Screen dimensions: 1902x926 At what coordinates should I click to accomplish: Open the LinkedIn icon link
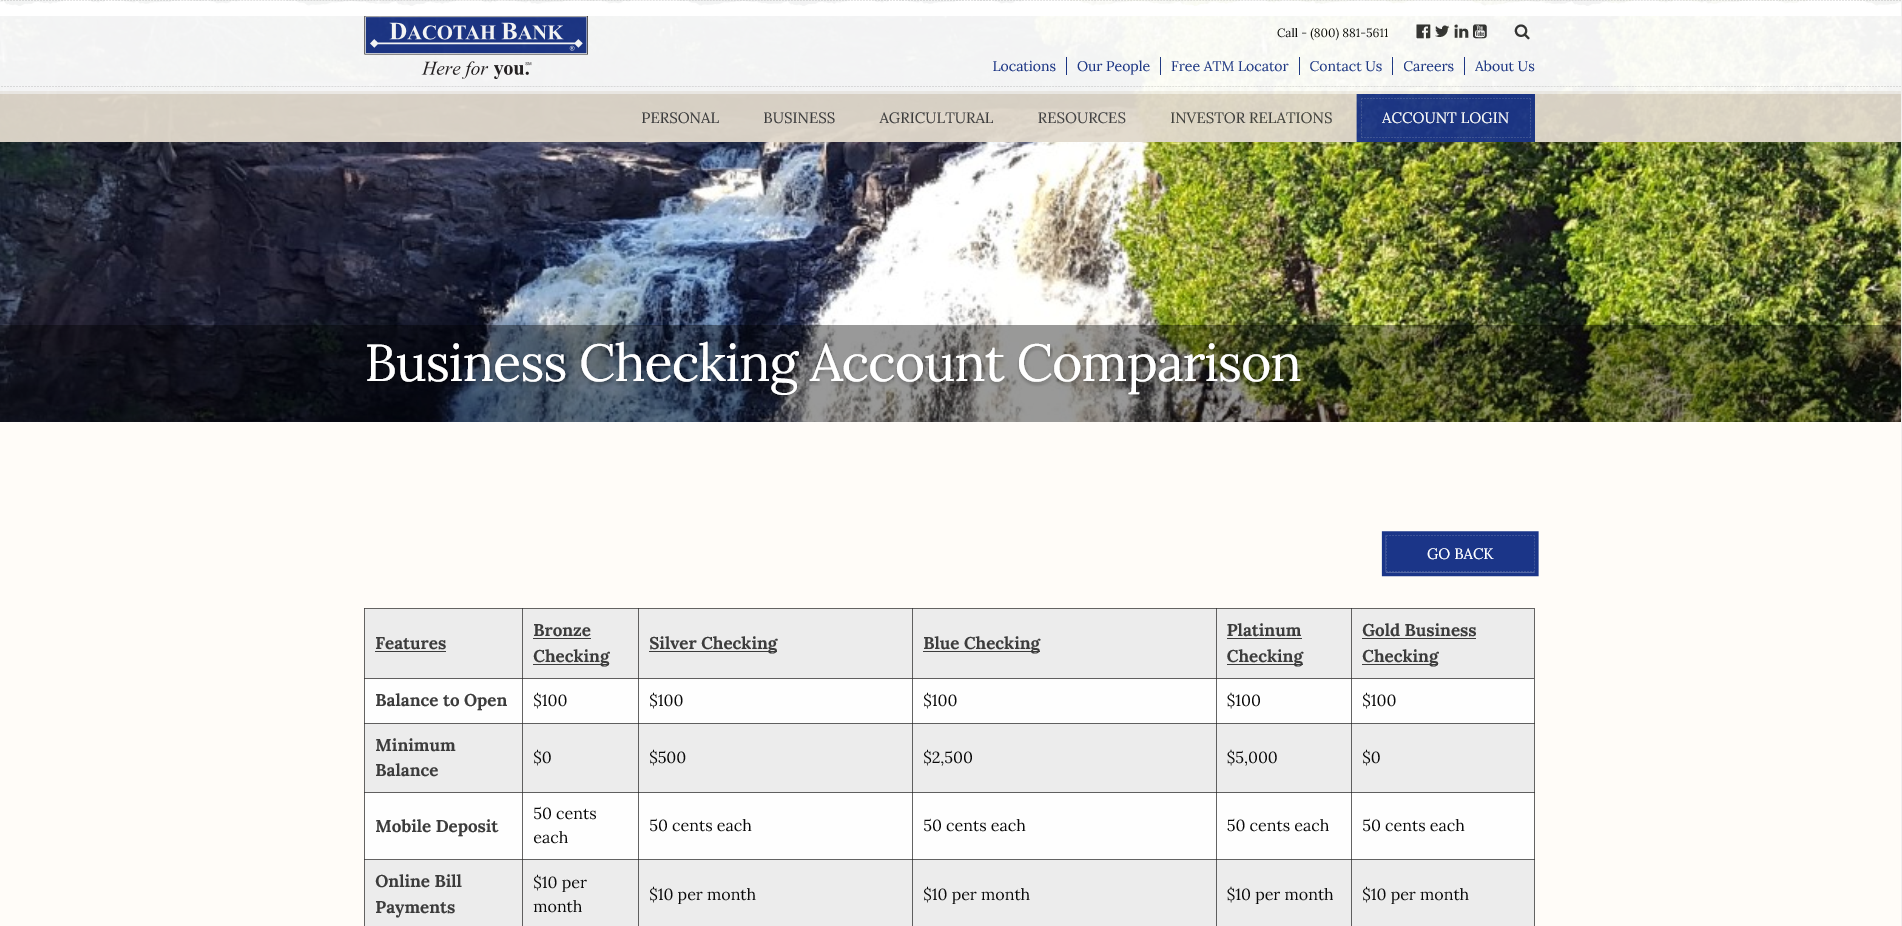tap(1461, 32)
